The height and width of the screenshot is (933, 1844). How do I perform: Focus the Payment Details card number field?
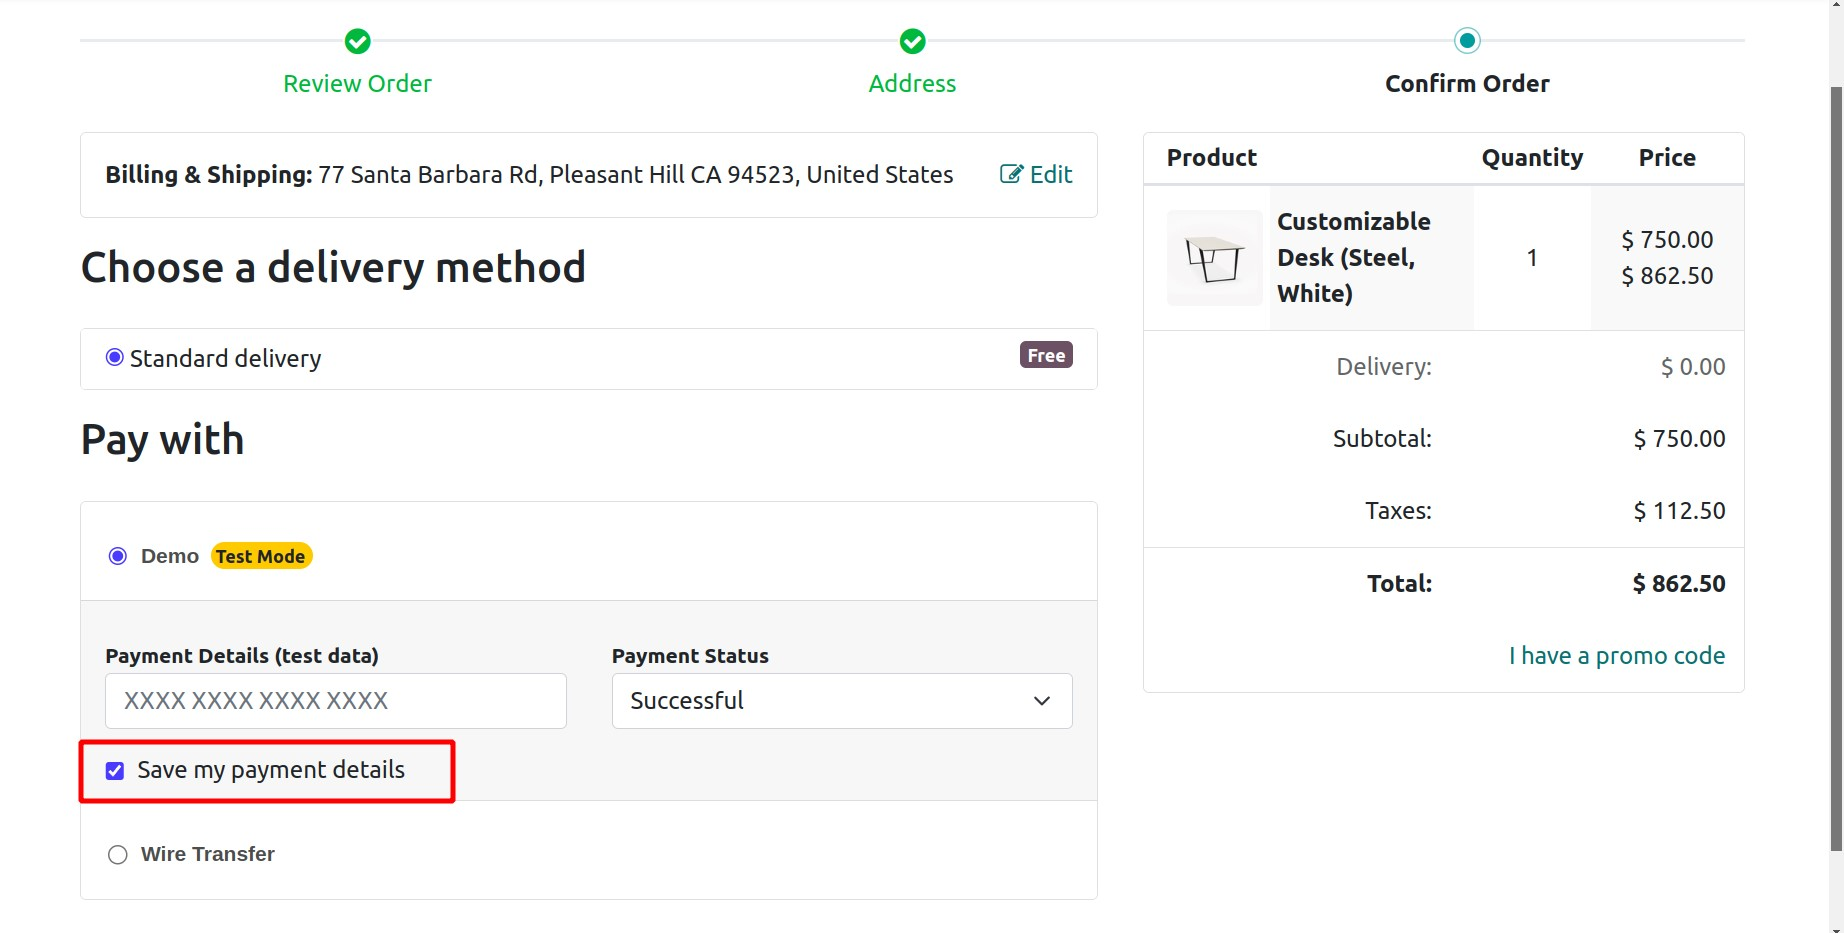[335, 701]
